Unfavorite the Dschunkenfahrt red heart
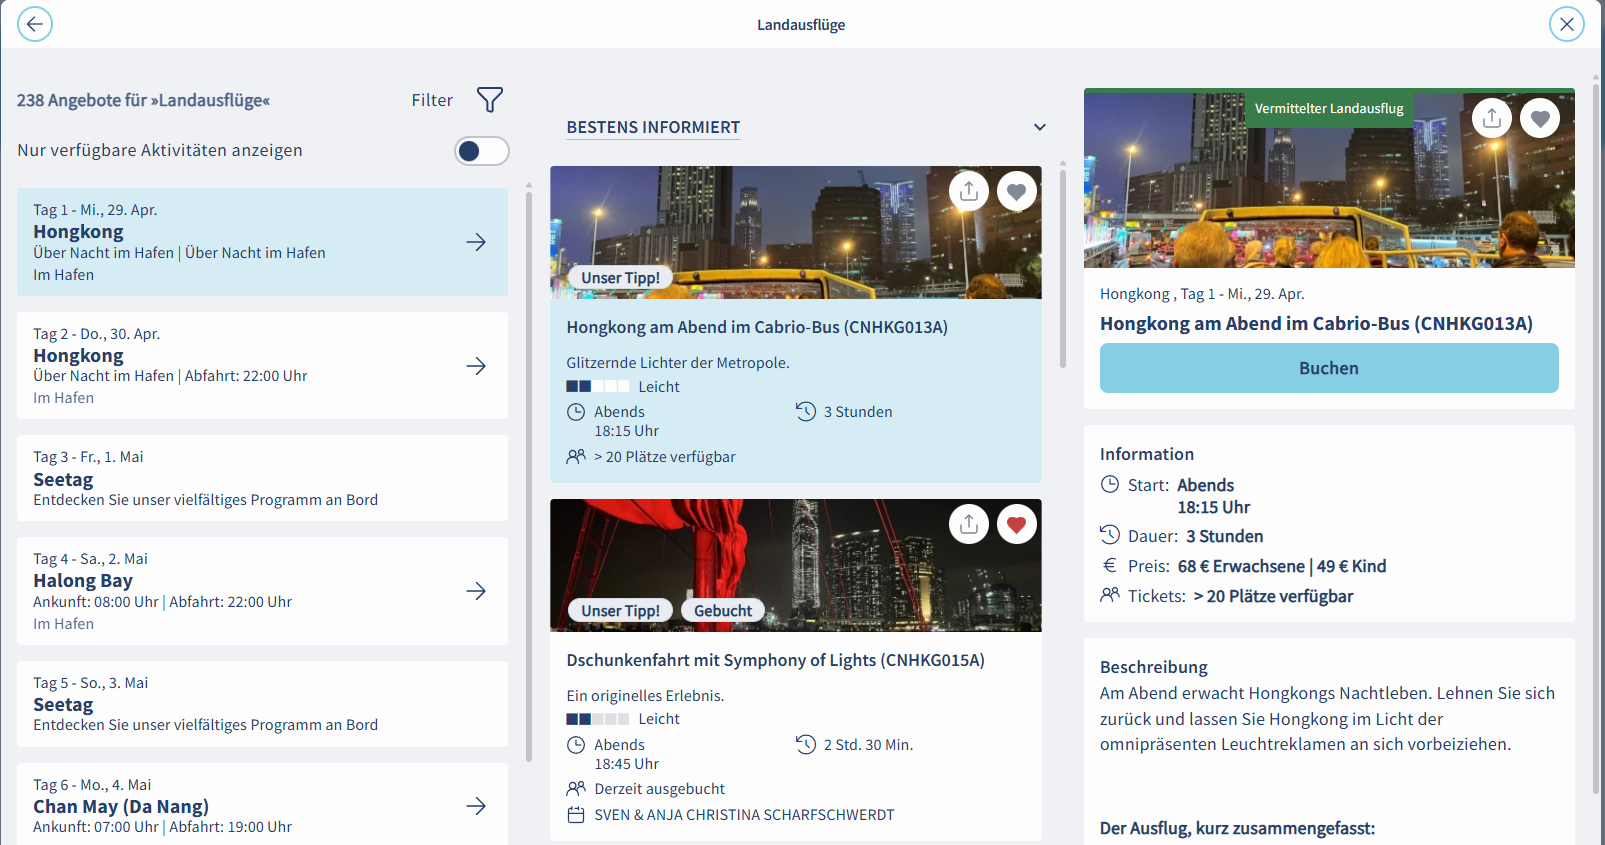Viewport: 1605px width, 845px height. pyautogui.click(x=1016, y=524)
